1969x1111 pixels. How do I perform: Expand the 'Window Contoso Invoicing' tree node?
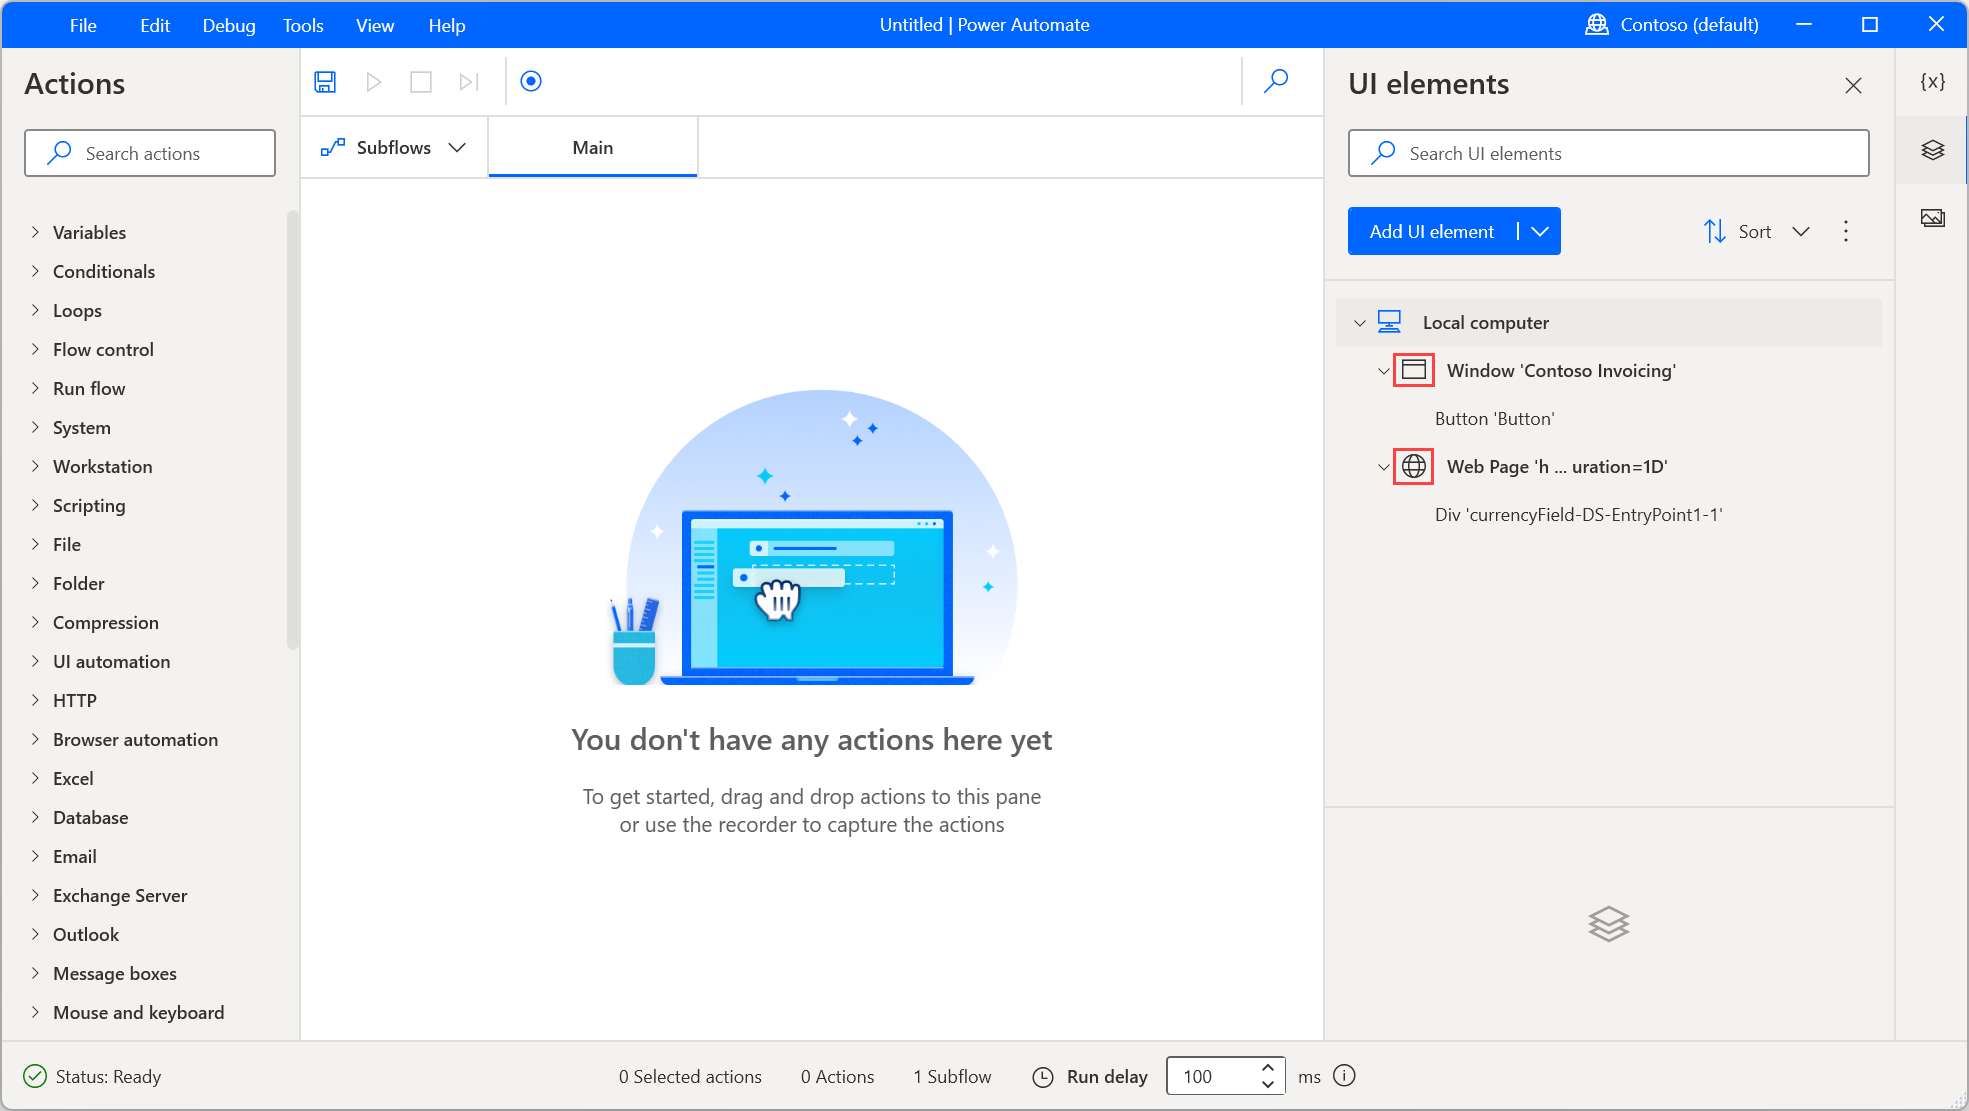(1382, 370)
